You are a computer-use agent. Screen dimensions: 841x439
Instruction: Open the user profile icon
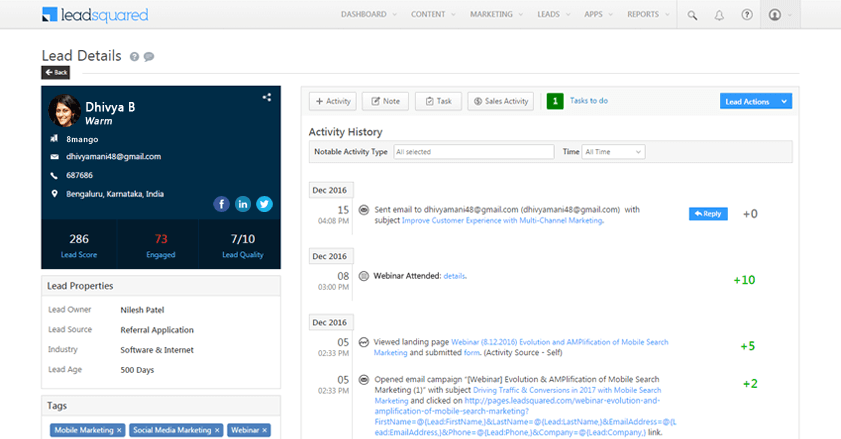pos(774,14)
